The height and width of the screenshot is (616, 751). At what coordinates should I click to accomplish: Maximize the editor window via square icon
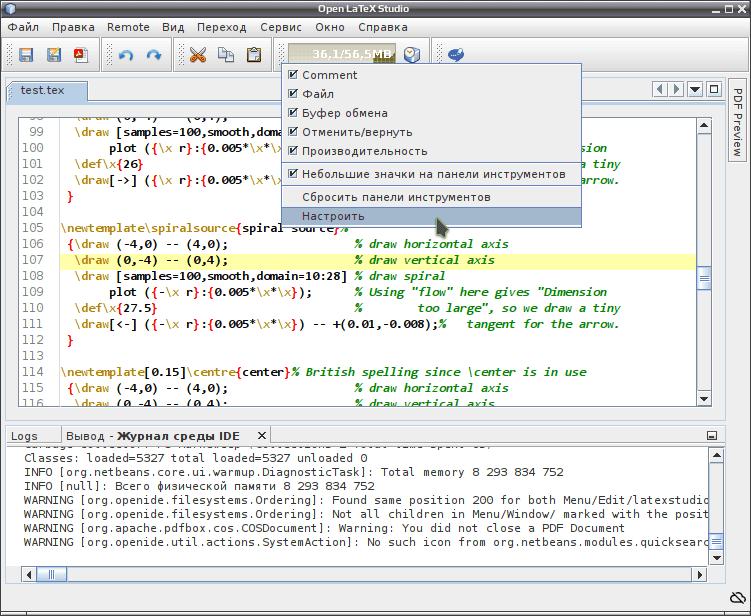coord(714,89)
